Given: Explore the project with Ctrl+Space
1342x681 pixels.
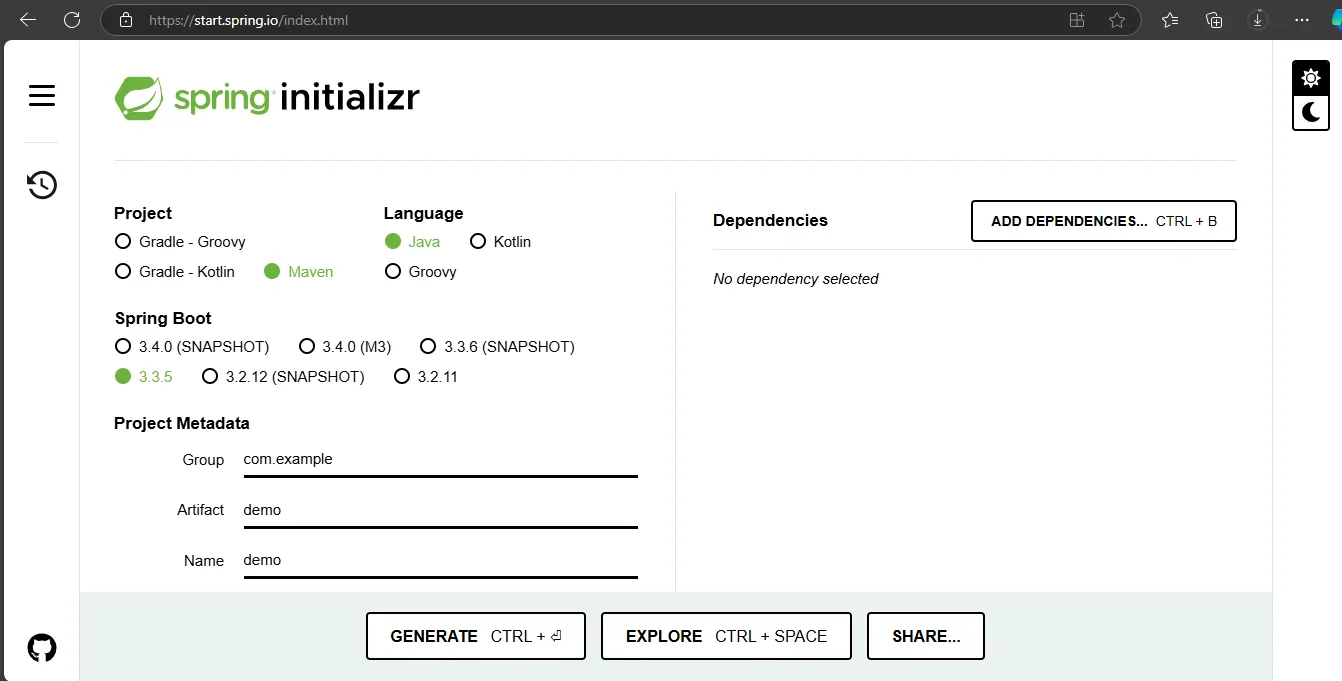Looking at the screenshot, I should point(725,636).
